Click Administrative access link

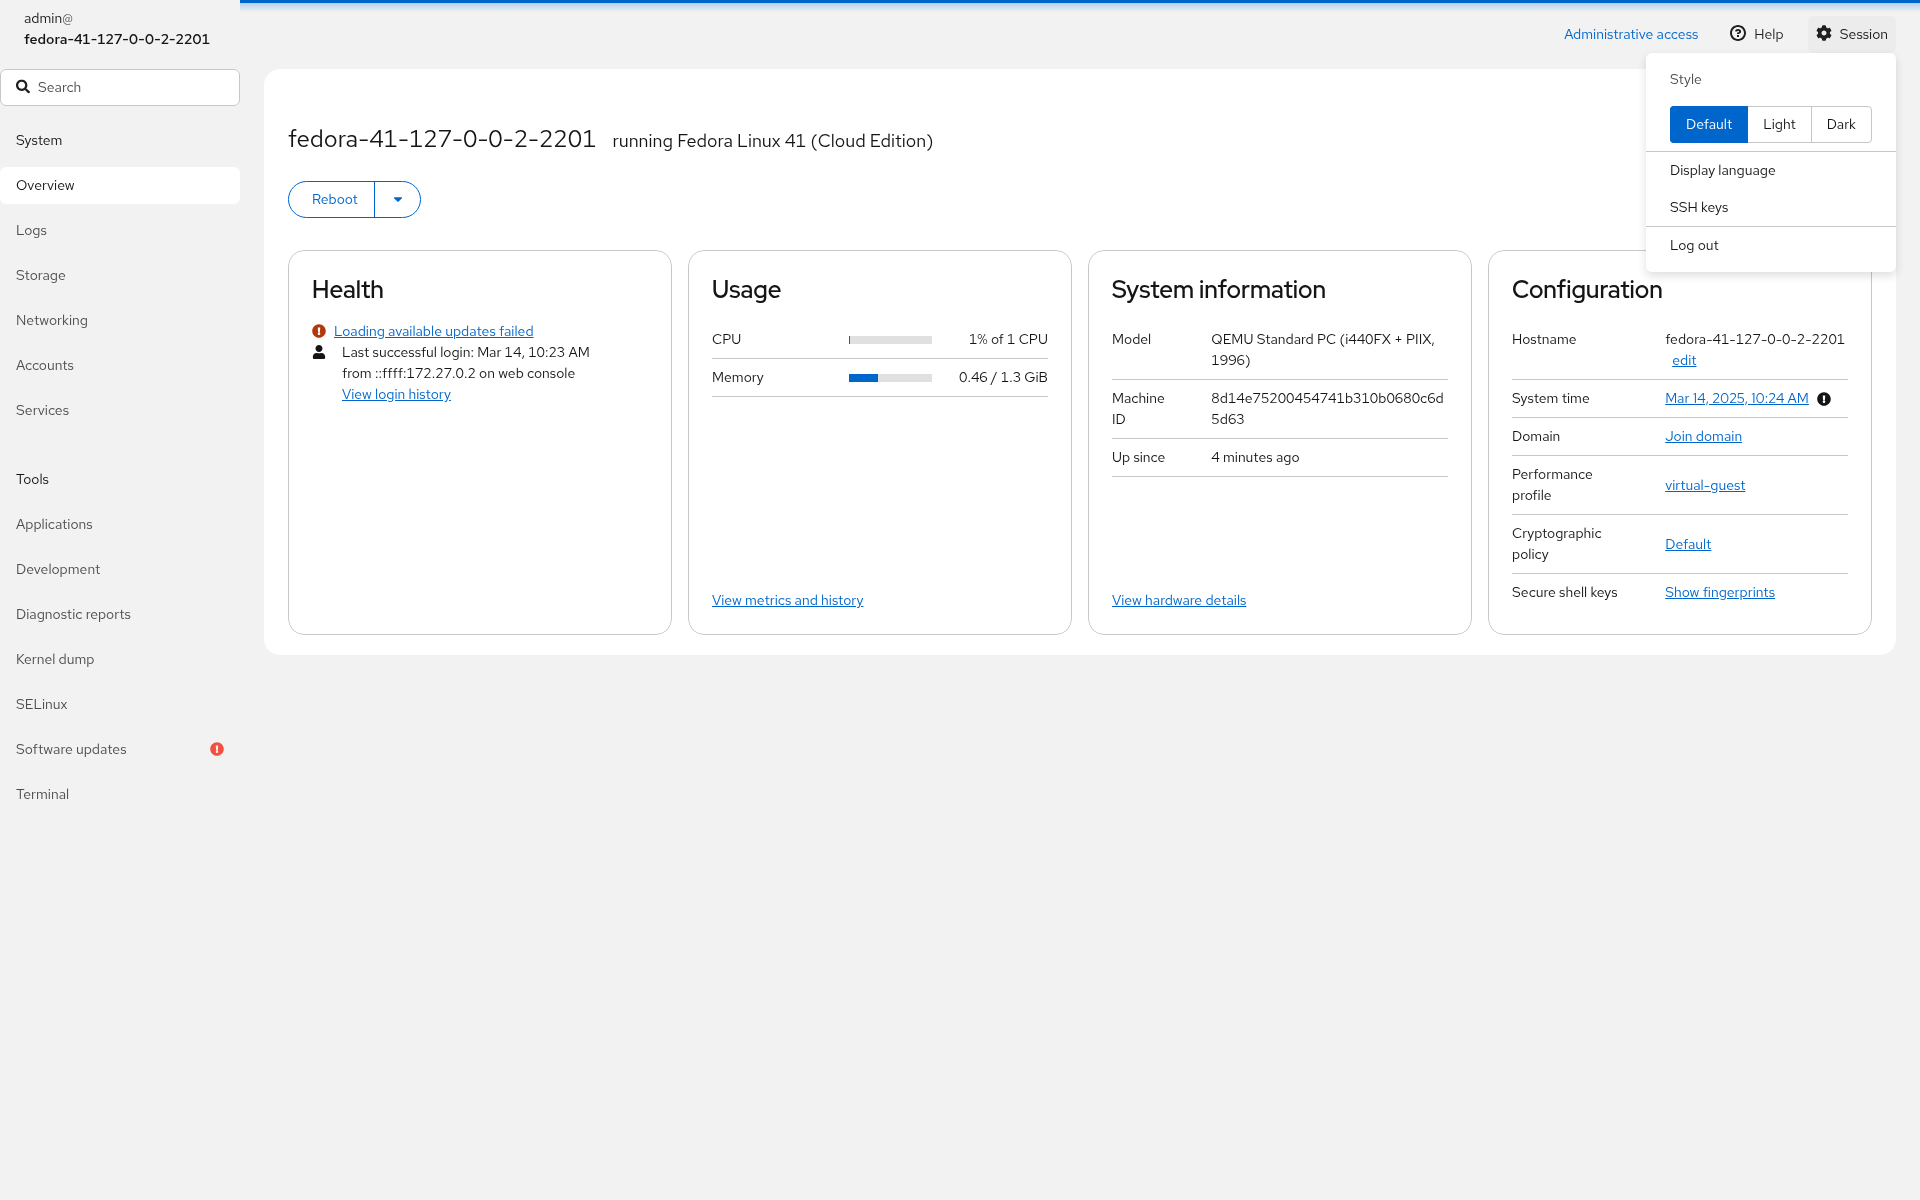pos(1631,34)
